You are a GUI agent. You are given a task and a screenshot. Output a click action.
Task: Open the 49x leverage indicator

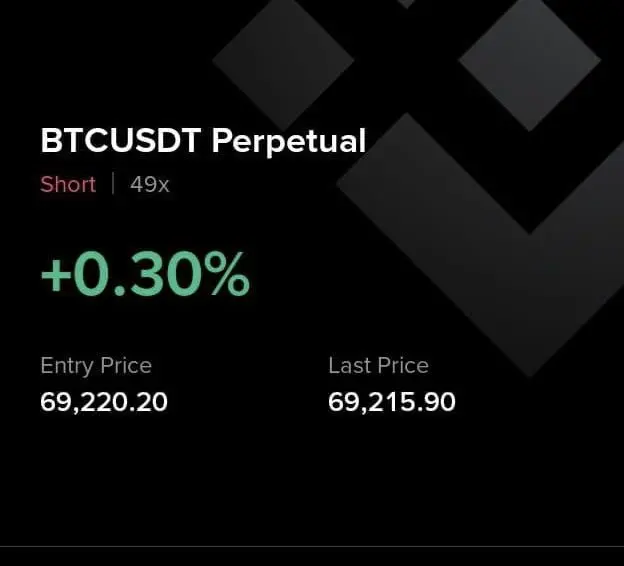click(x=150, y=185)
